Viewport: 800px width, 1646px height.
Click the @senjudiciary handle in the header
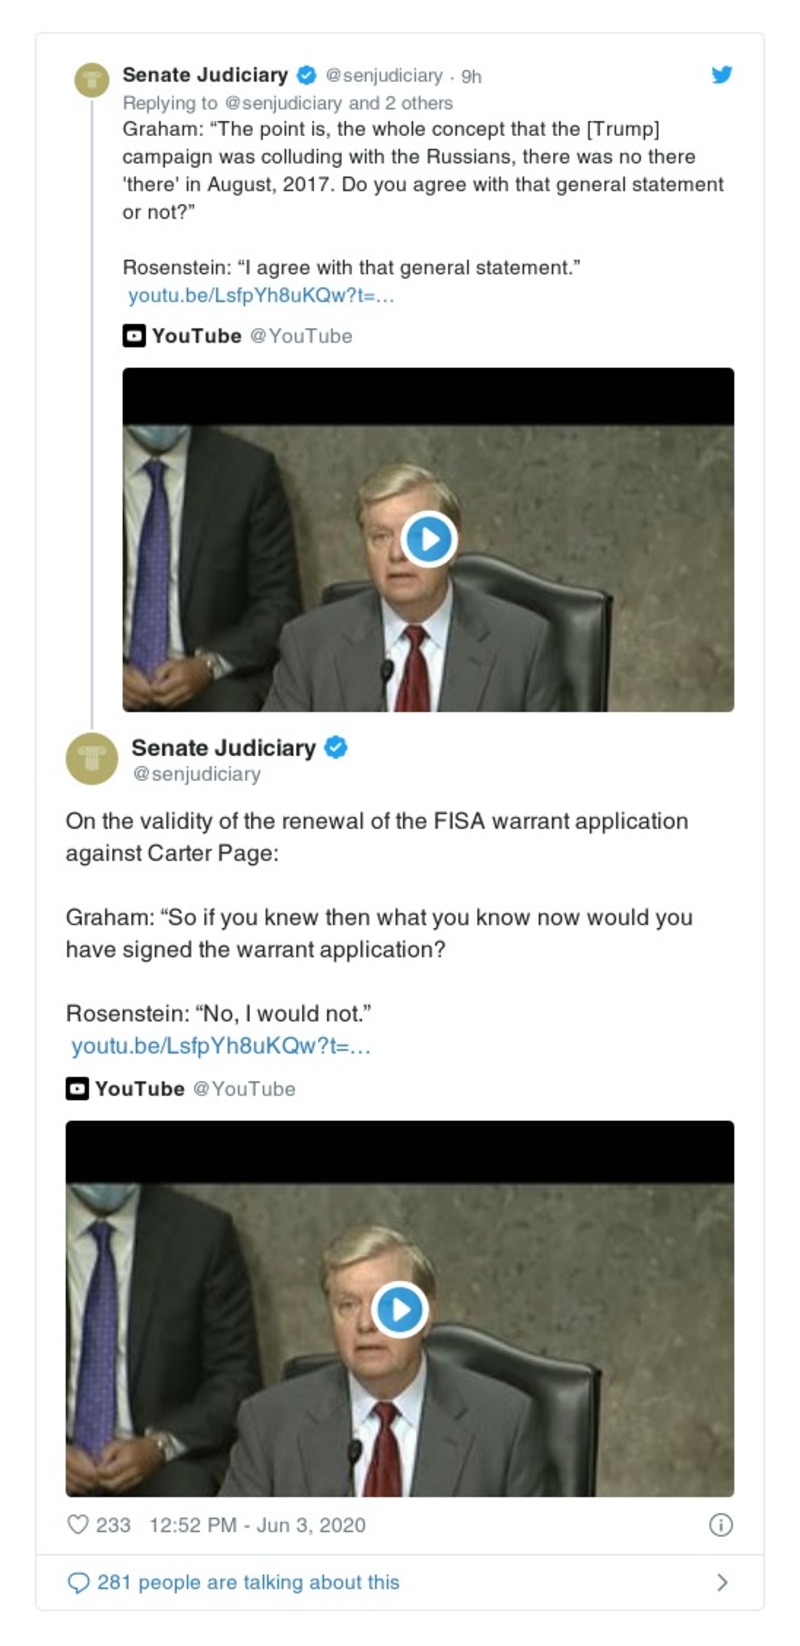(383, 74)
